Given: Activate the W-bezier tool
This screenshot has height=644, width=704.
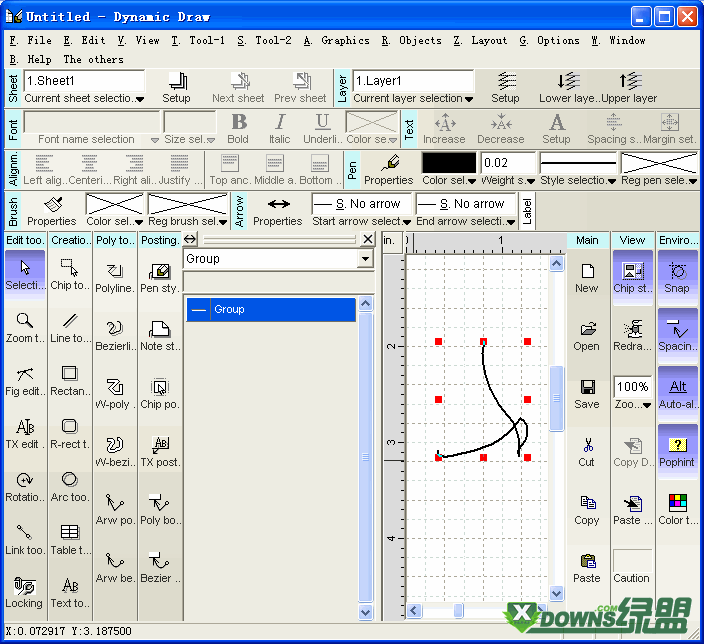Looking at the screenshot, I should point(115,452).
